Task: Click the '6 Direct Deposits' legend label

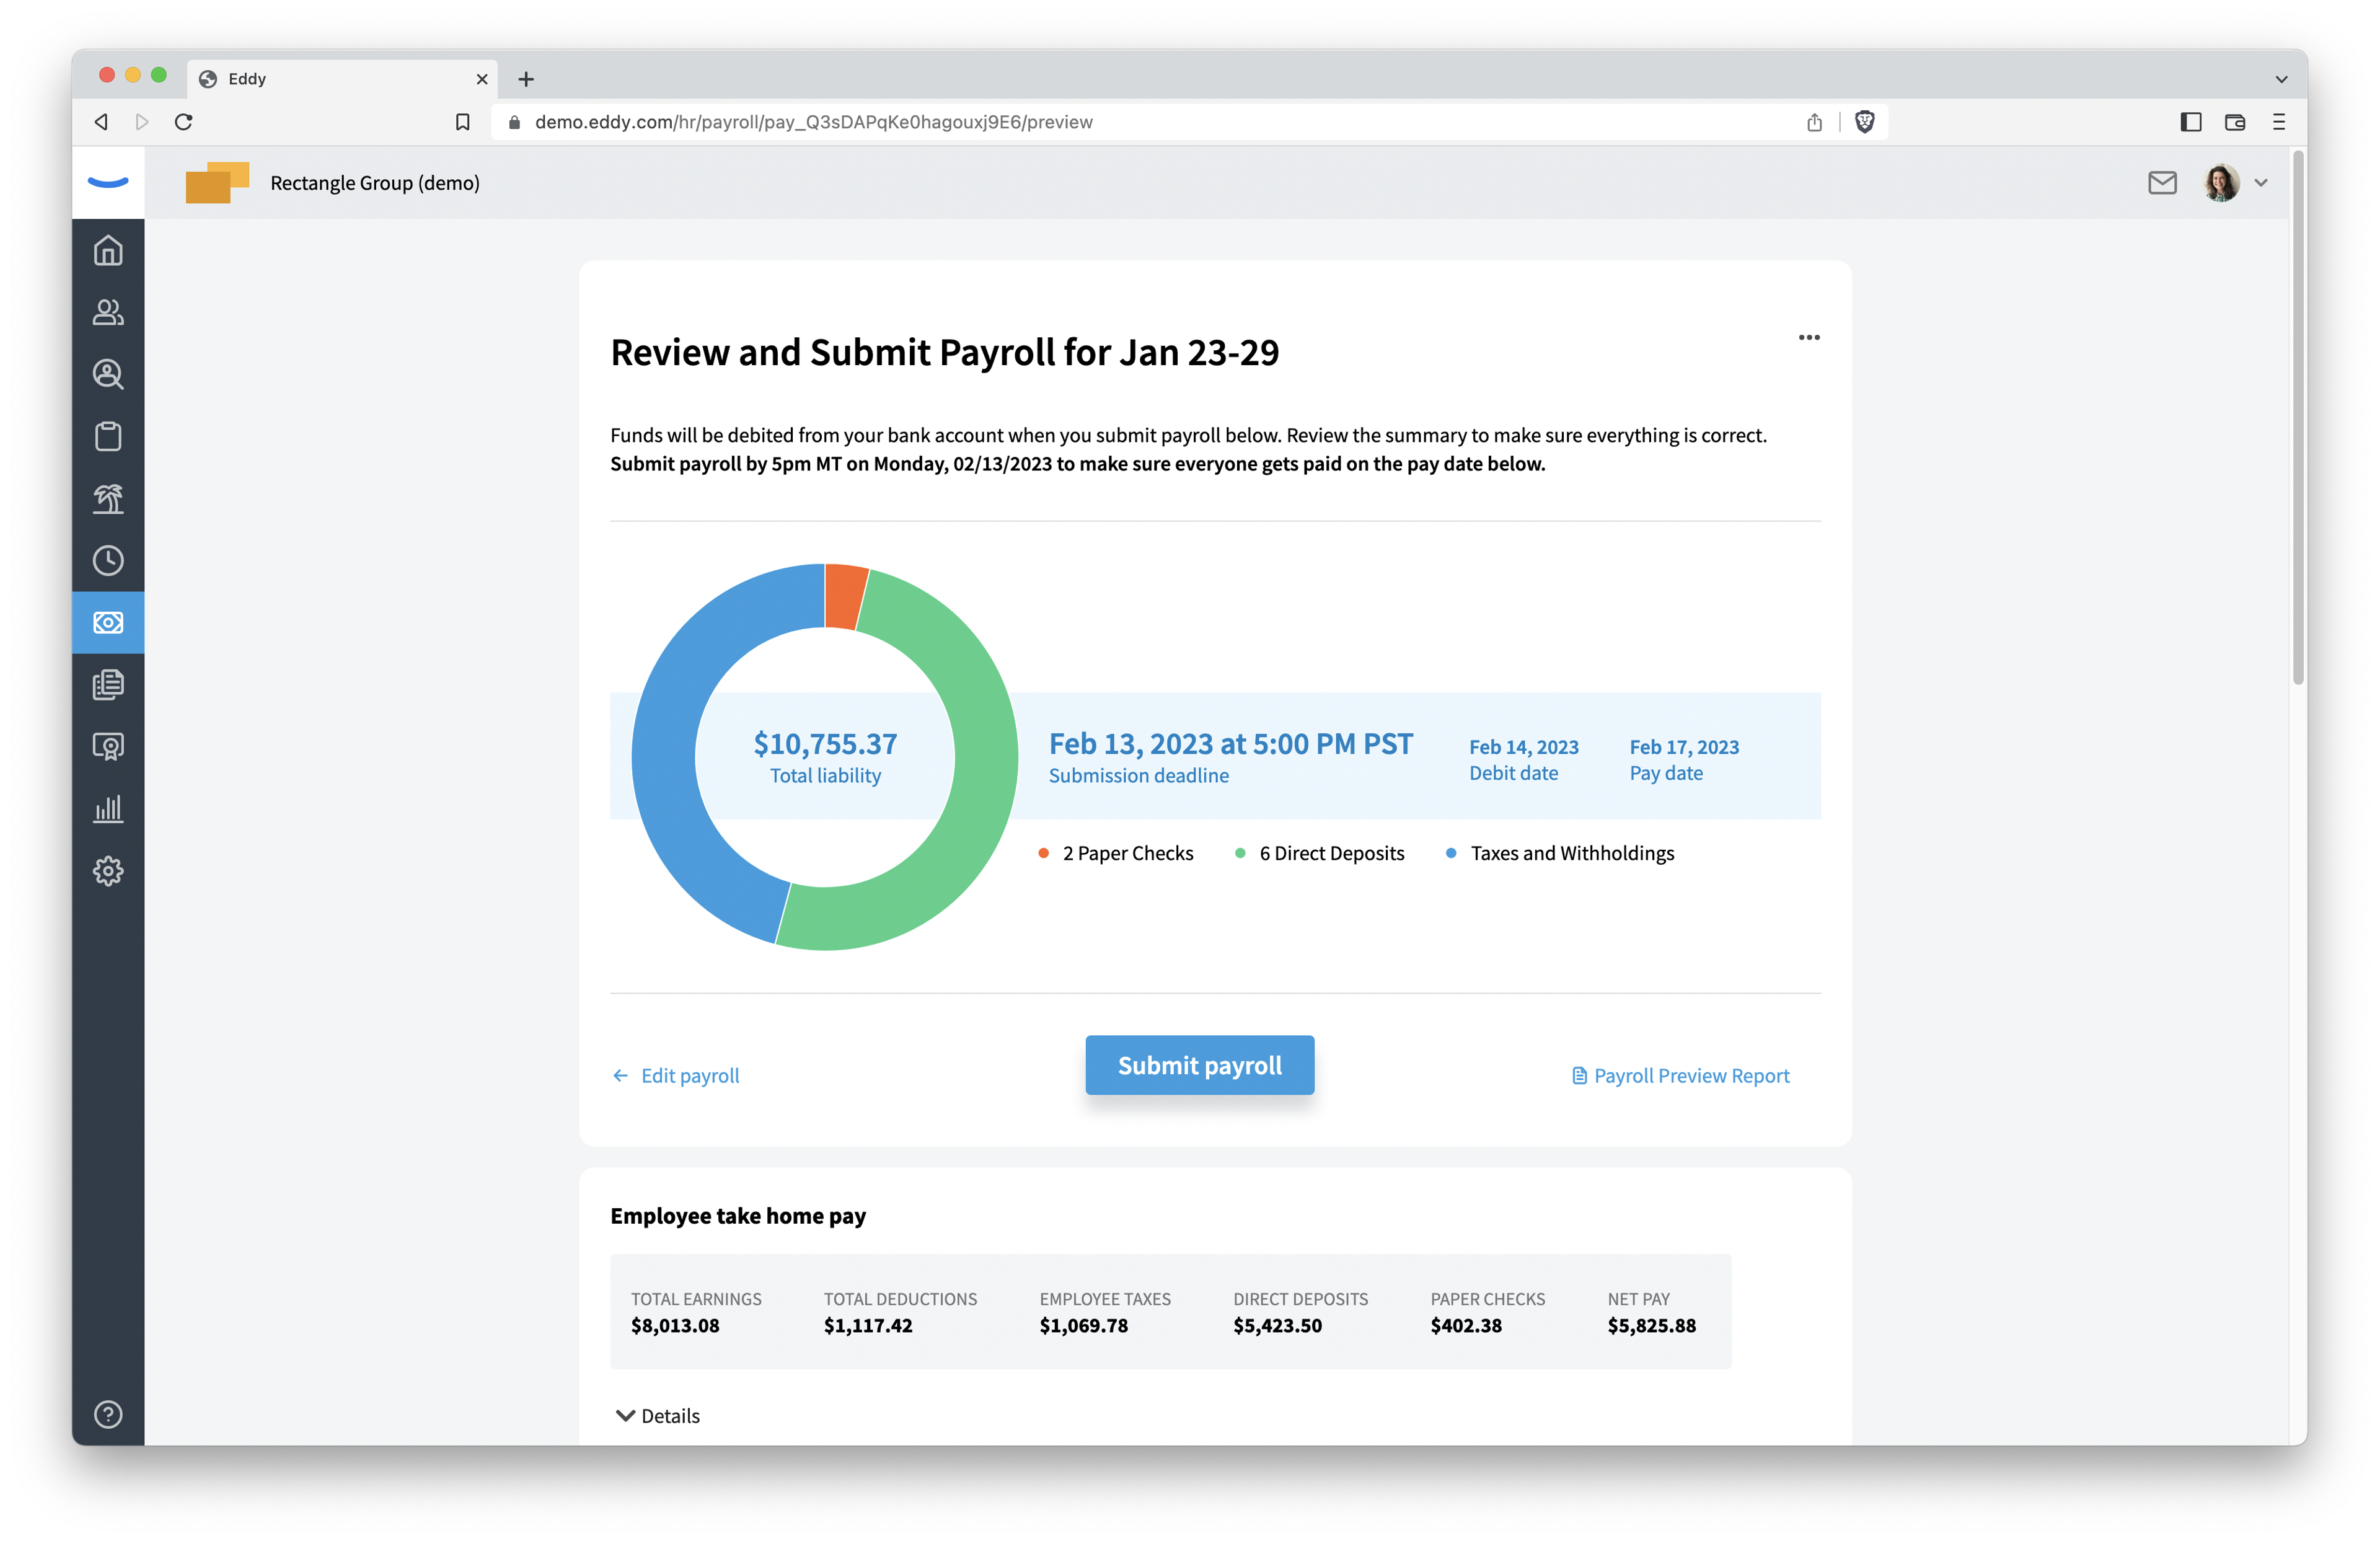Action: (1332, 853)
